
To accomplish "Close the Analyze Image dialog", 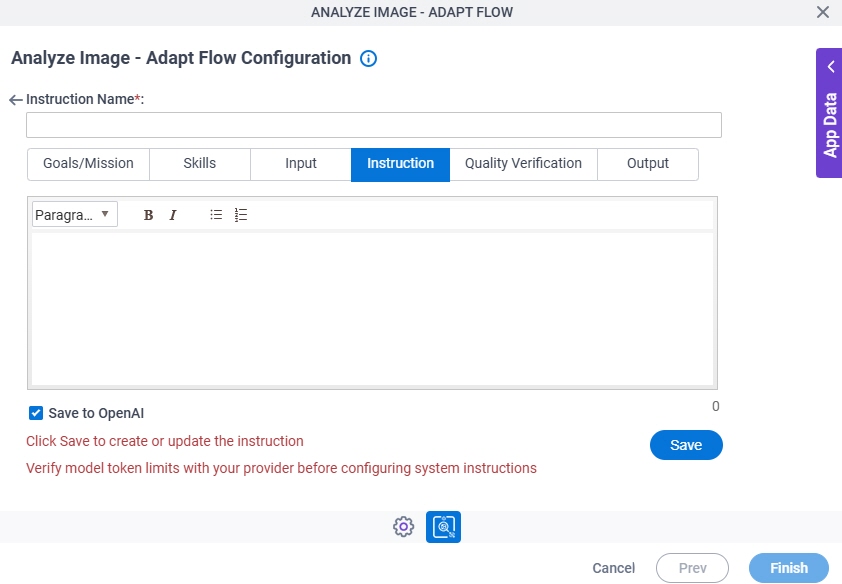I will coord(823,12).
